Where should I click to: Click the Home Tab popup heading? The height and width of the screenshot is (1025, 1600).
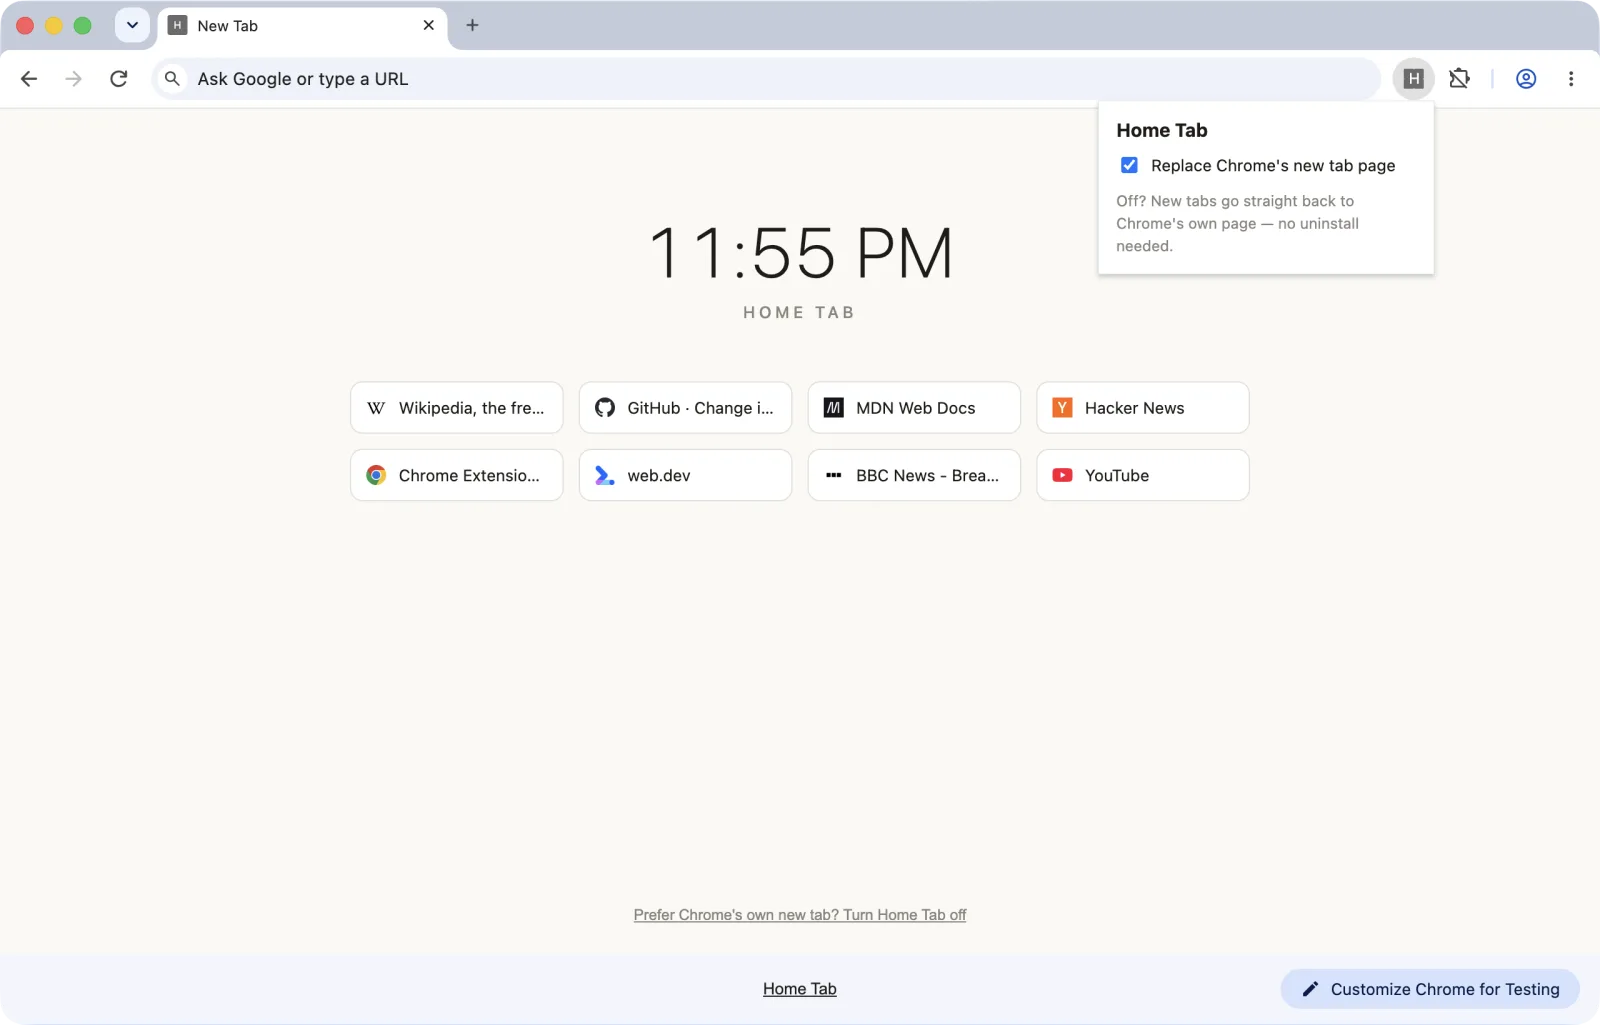point(1162,130)
